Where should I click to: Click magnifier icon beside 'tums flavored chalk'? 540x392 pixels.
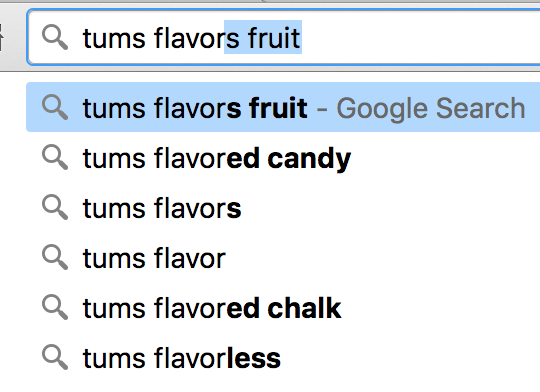coord(55,307)
